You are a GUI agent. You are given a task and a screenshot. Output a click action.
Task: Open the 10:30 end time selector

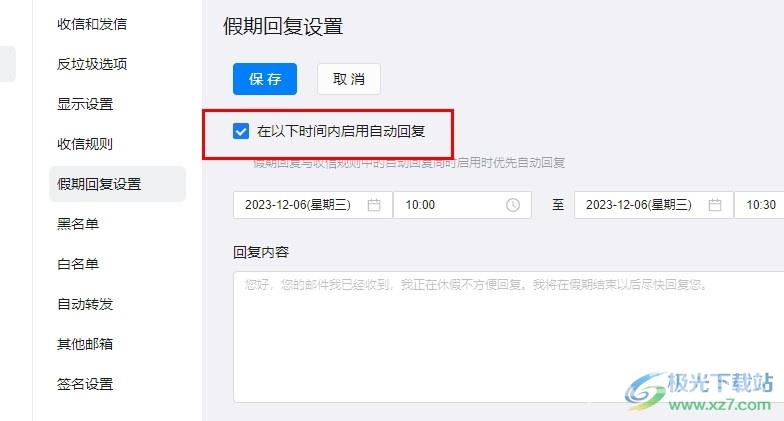(760, 205)
